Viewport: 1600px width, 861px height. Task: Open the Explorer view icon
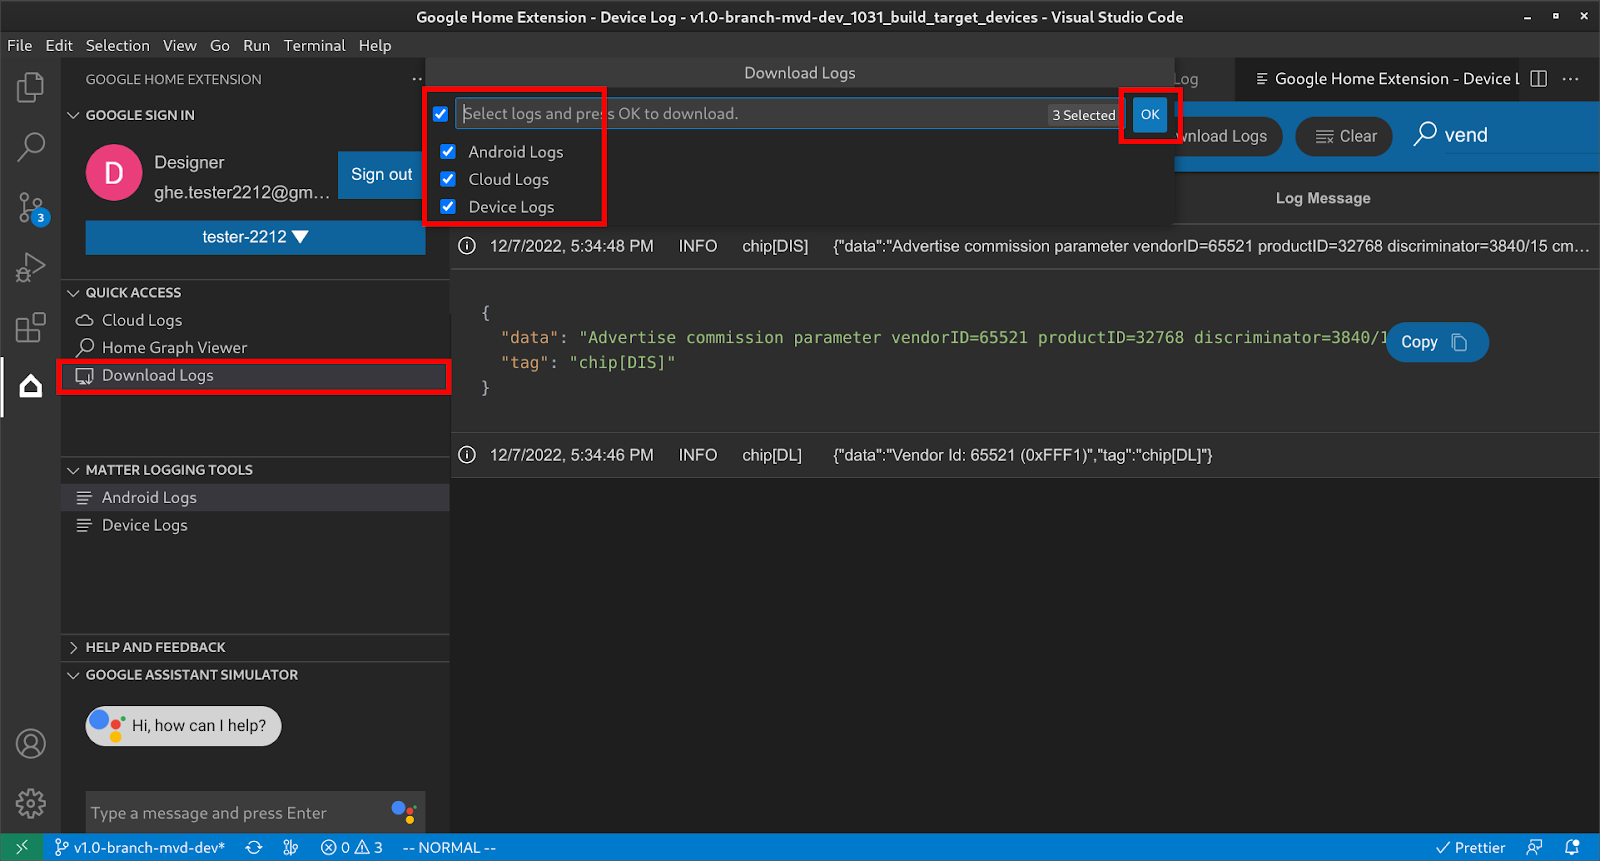coord(30,88)
